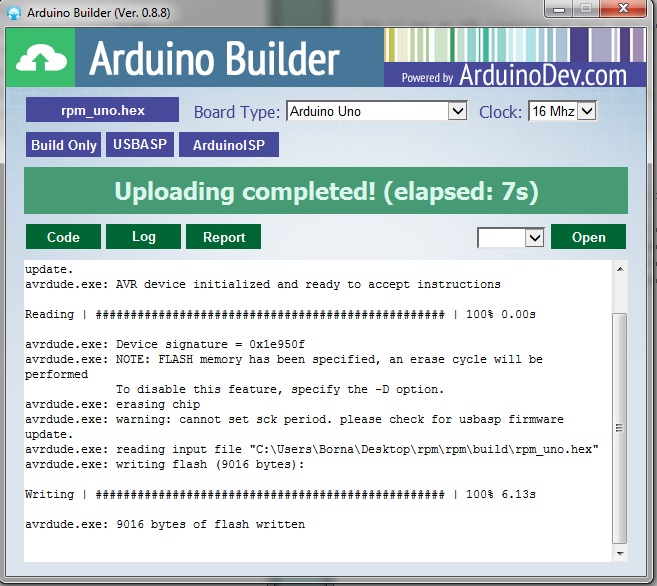Upload using the ArduinoISP button
Viewport: 657px width, 586px height.
229,145
